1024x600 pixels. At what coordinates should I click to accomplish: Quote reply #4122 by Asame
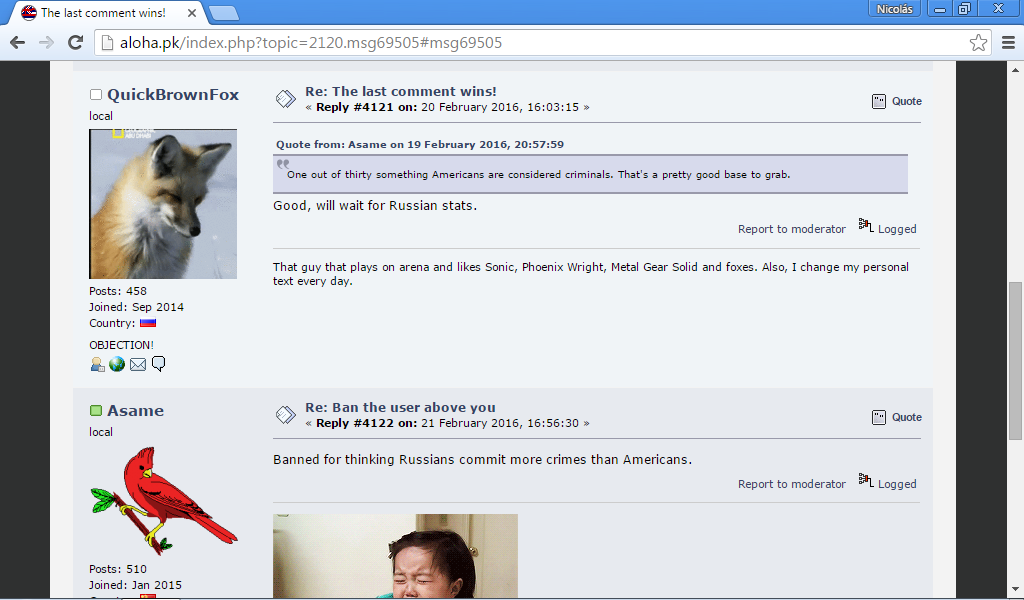click(897, 417)
